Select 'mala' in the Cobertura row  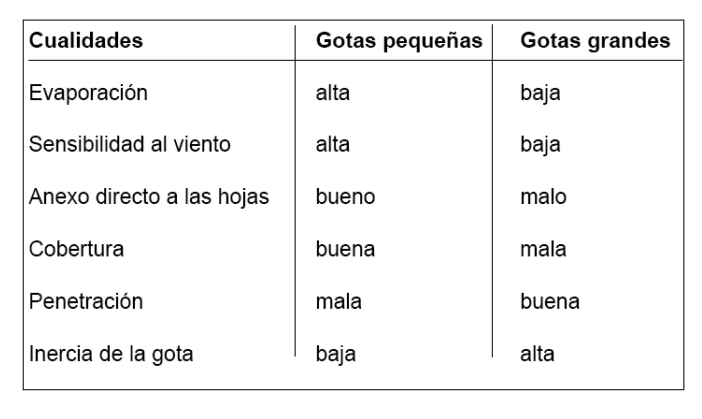click(543, 249)
